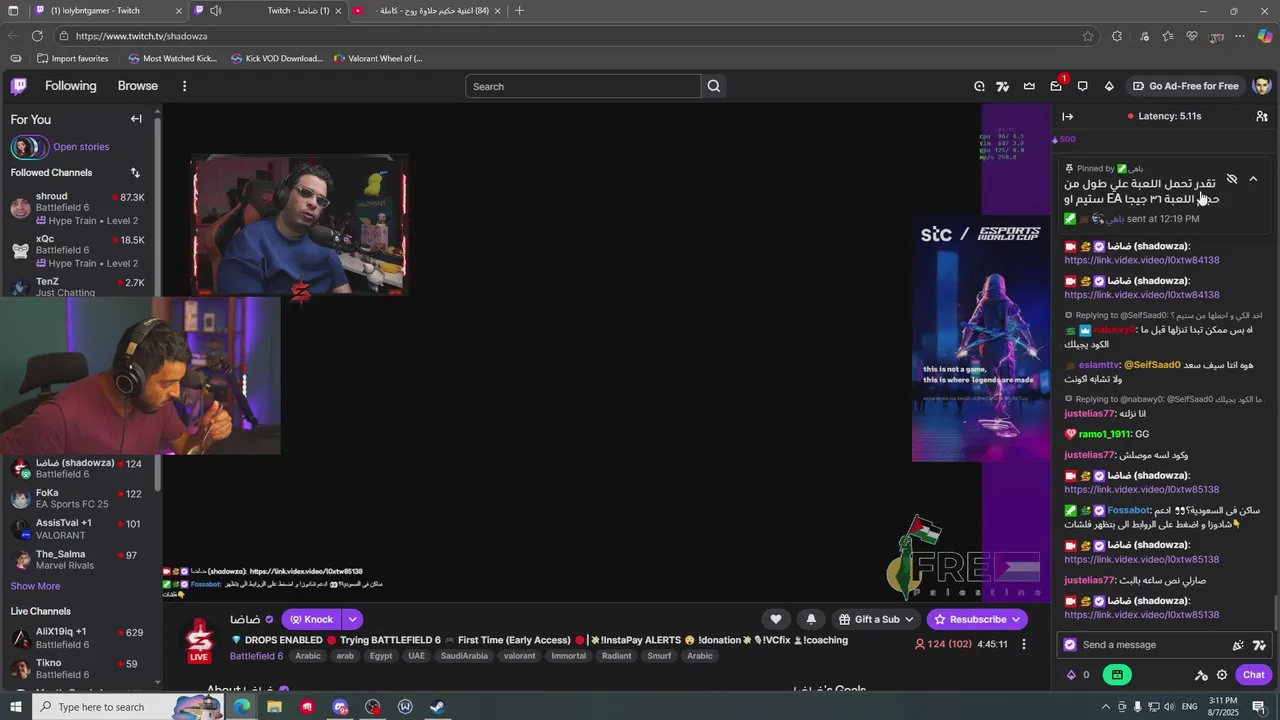Click the shadowza channel avatar with LIVE badge
The image size is (1280, 720).
[x=199, y=638]
